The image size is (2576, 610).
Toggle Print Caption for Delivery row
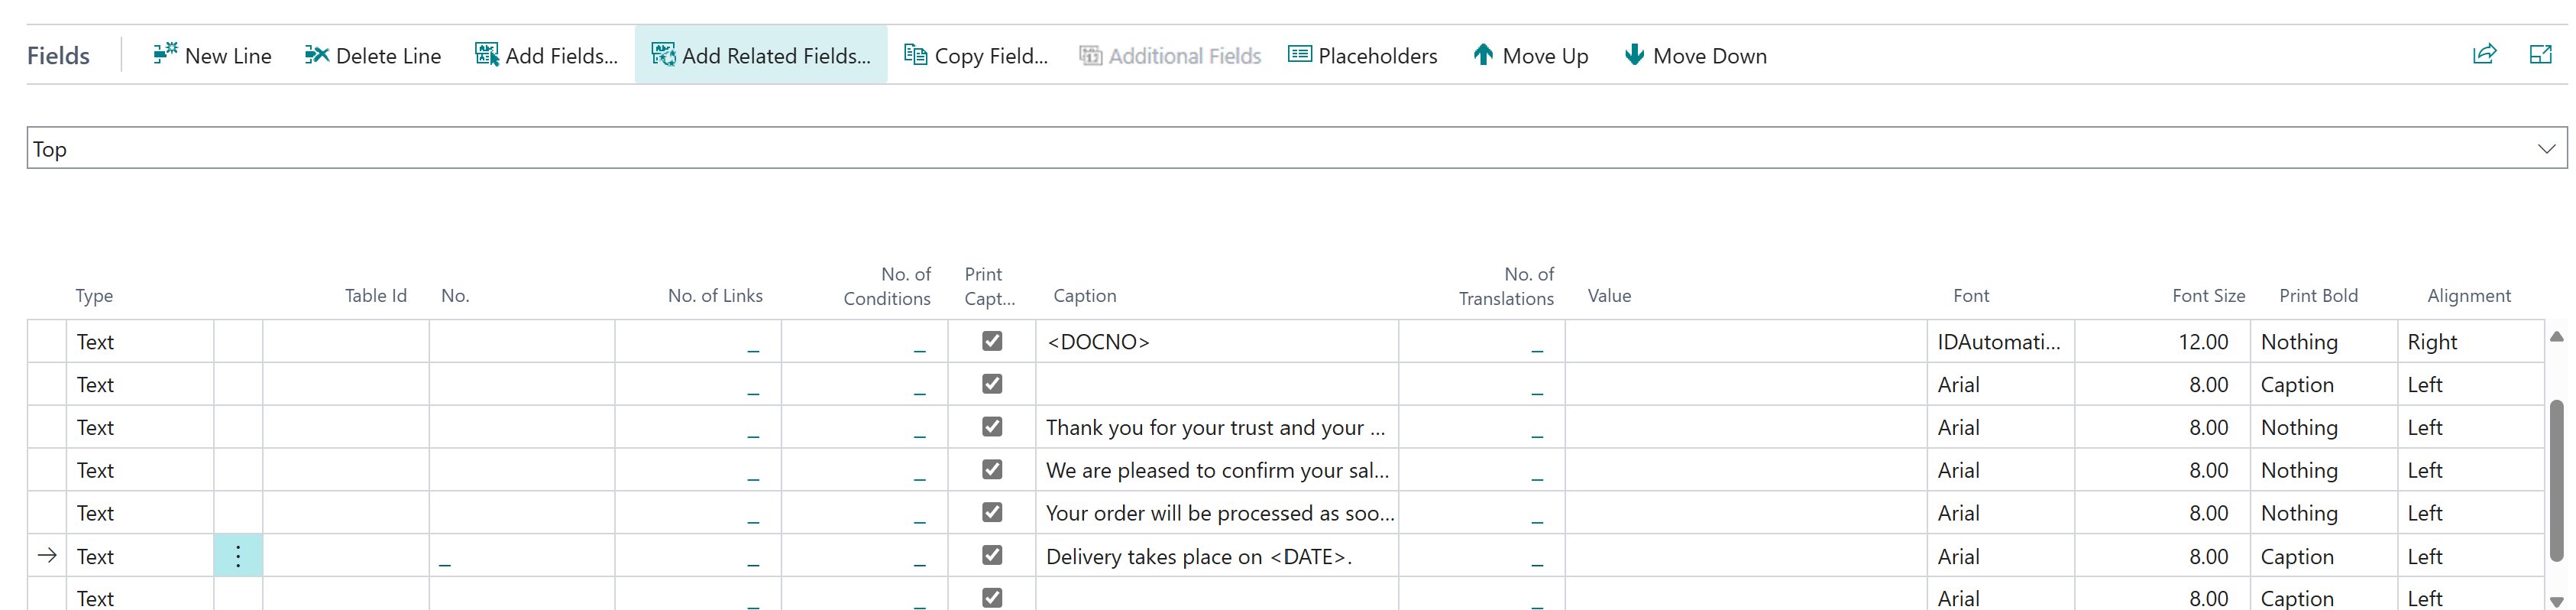tap(991, 555)
